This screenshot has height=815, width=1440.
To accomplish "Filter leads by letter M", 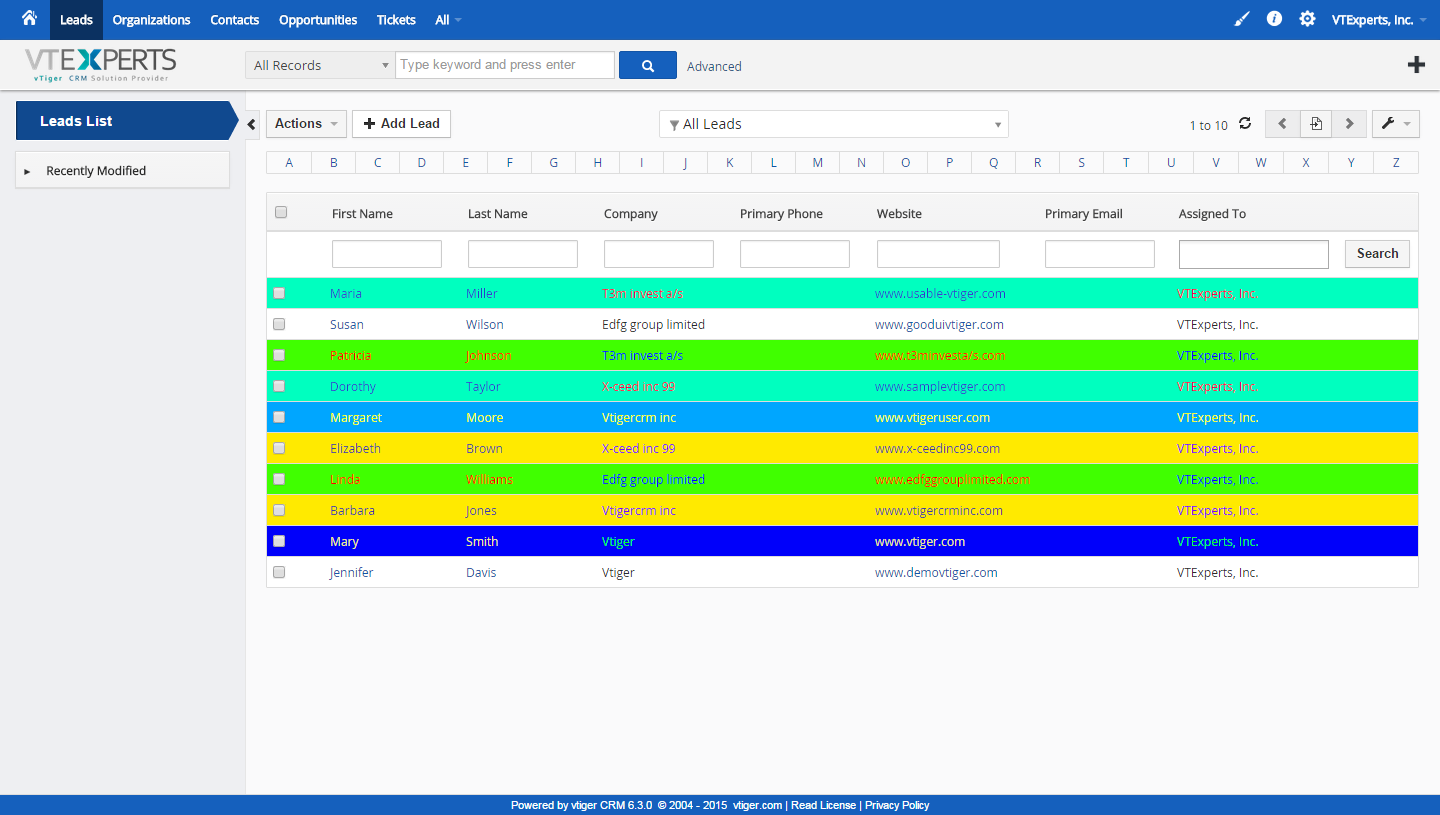I will (x=817, y=162).
